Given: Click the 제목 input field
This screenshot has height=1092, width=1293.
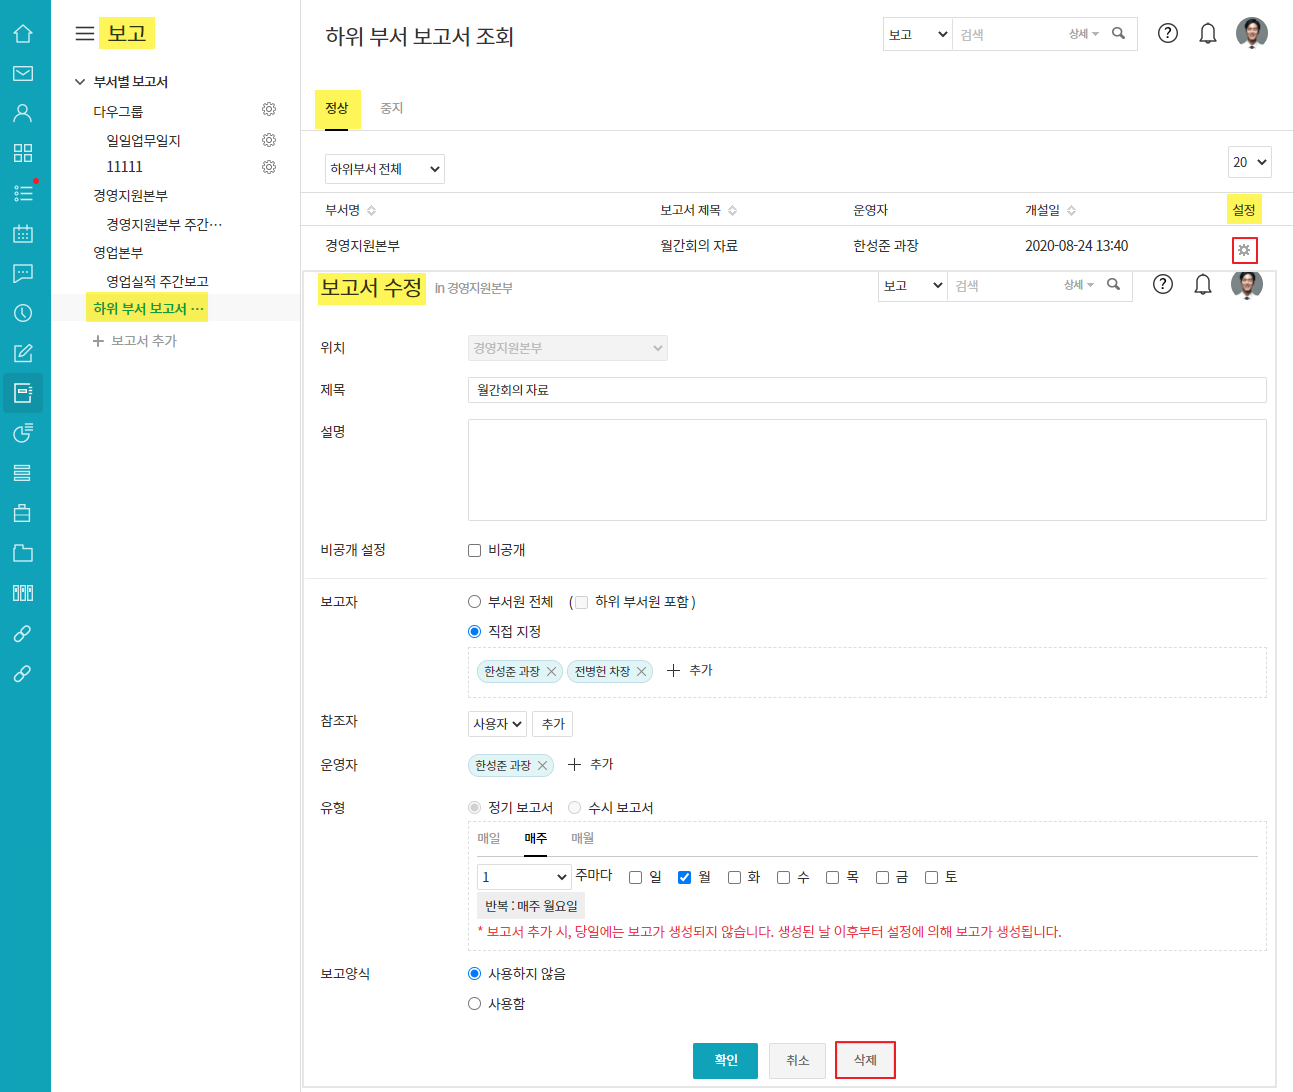Looking at the screenshot, I should 866,390.
